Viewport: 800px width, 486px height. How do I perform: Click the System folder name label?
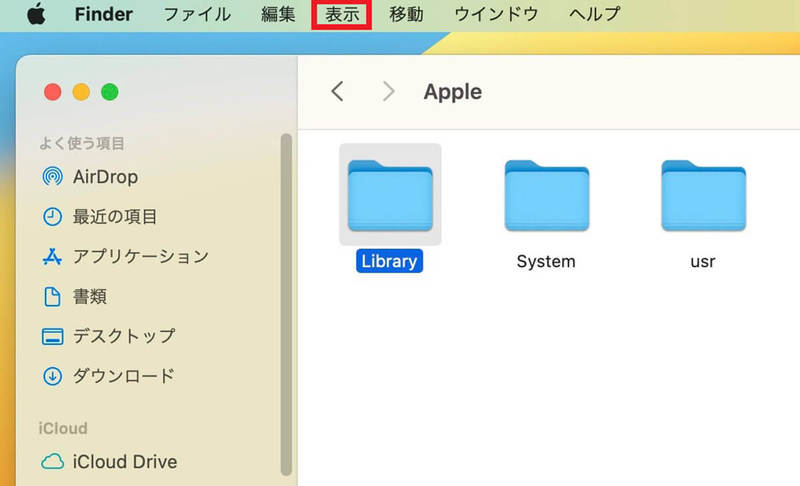[x=546, y=262]
